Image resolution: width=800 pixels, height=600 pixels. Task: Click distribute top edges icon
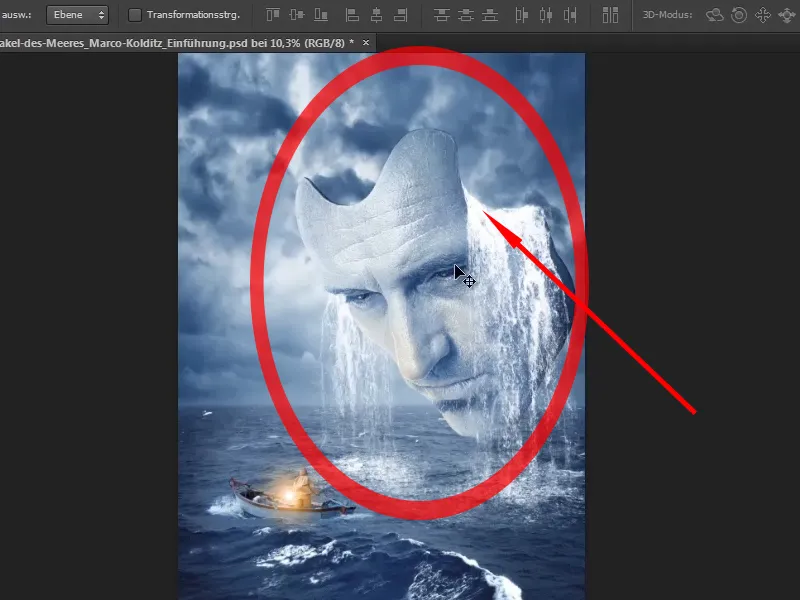point(441,15)
